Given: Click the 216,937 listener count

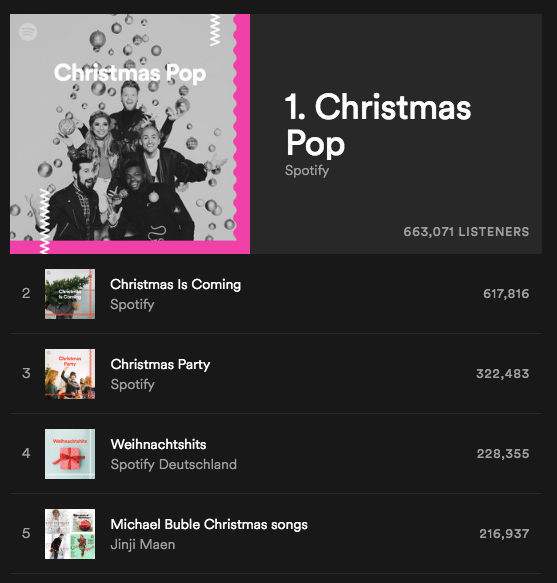Looking at the screenshot, I should click(504, 534).
